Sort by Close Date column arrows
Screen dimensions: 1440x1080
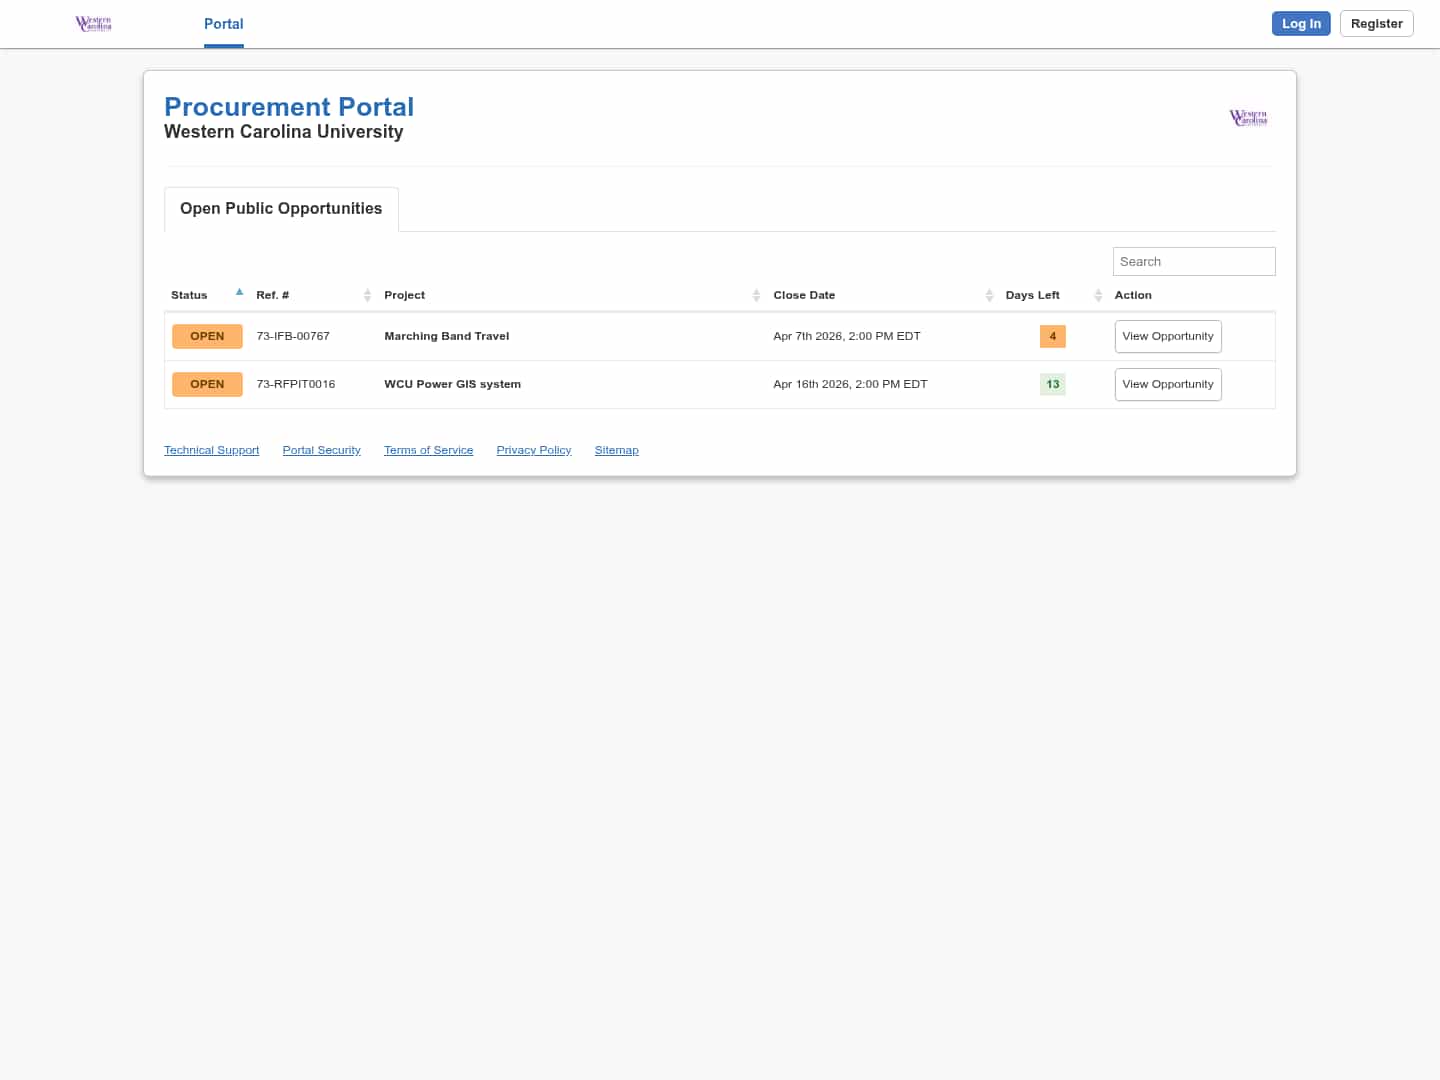989,295
